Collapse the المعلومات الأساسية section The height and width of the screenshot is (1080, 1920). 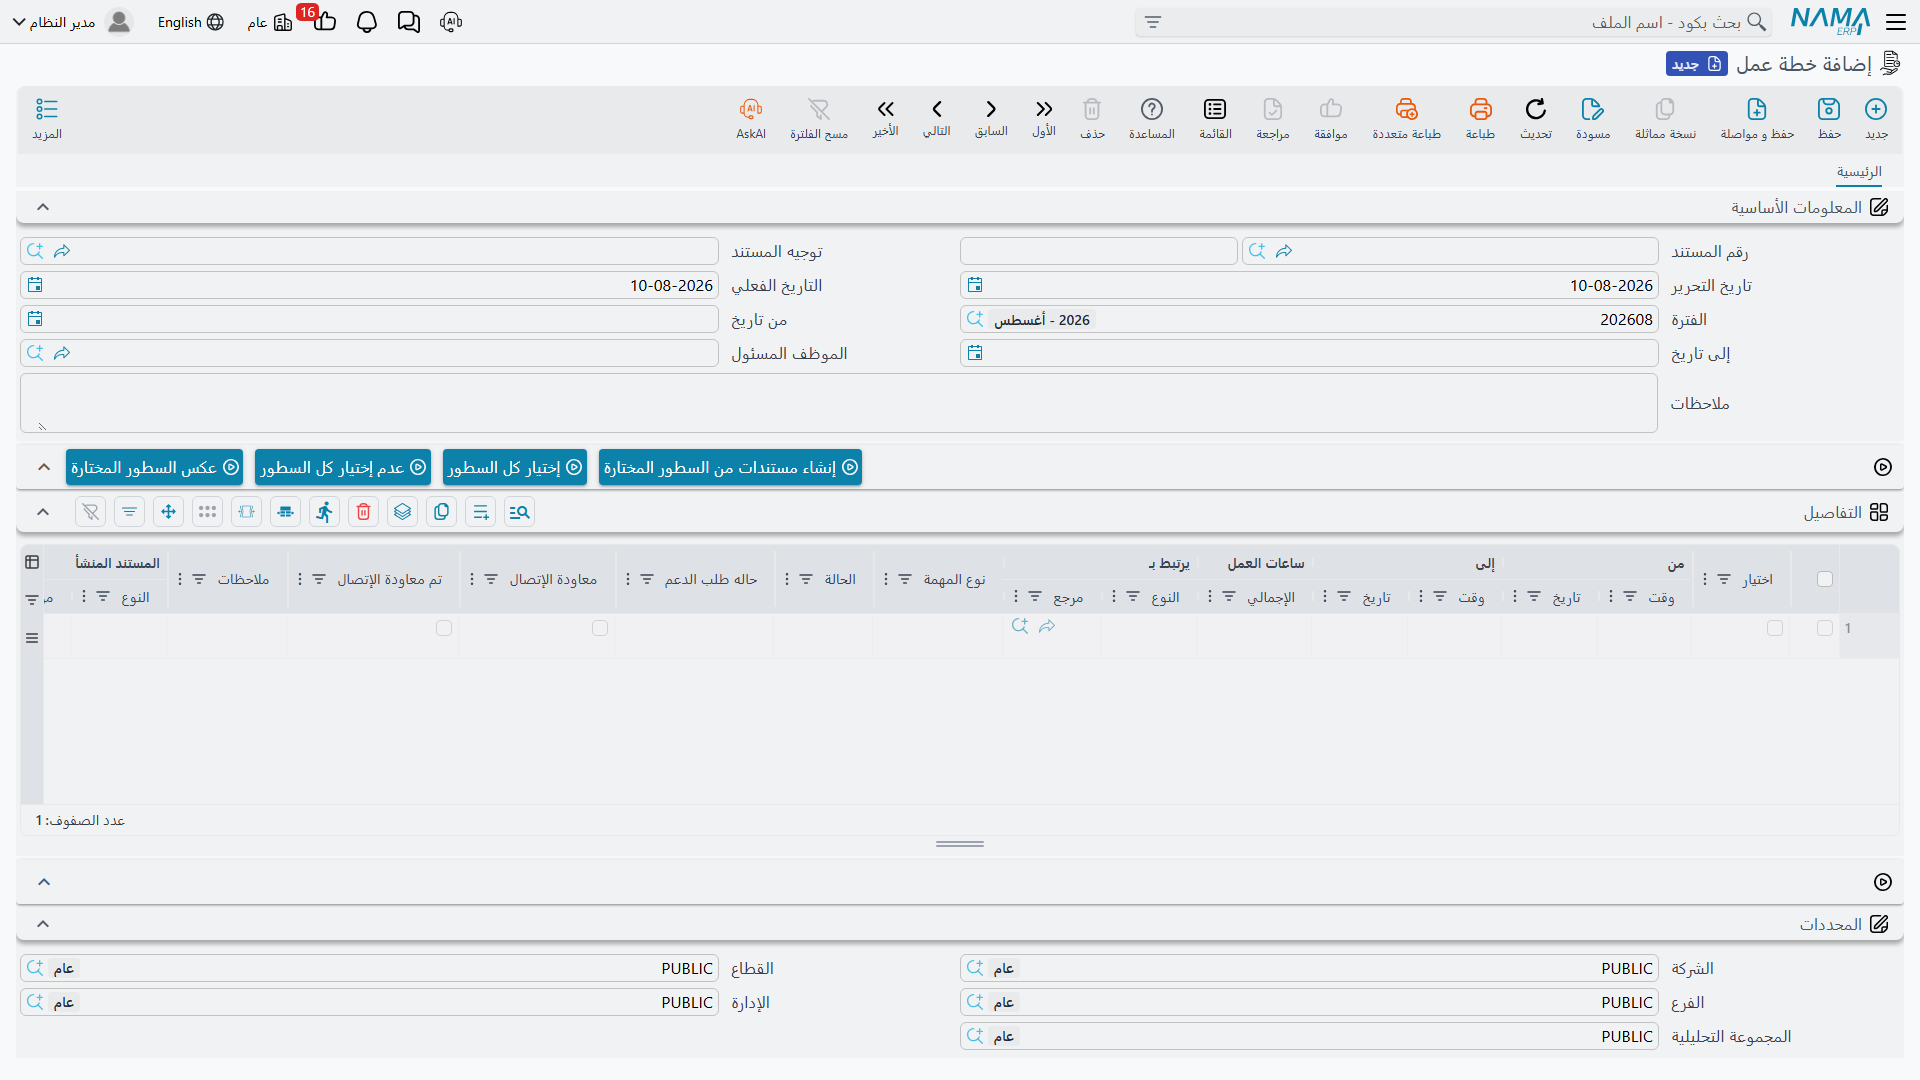point(43,207)
